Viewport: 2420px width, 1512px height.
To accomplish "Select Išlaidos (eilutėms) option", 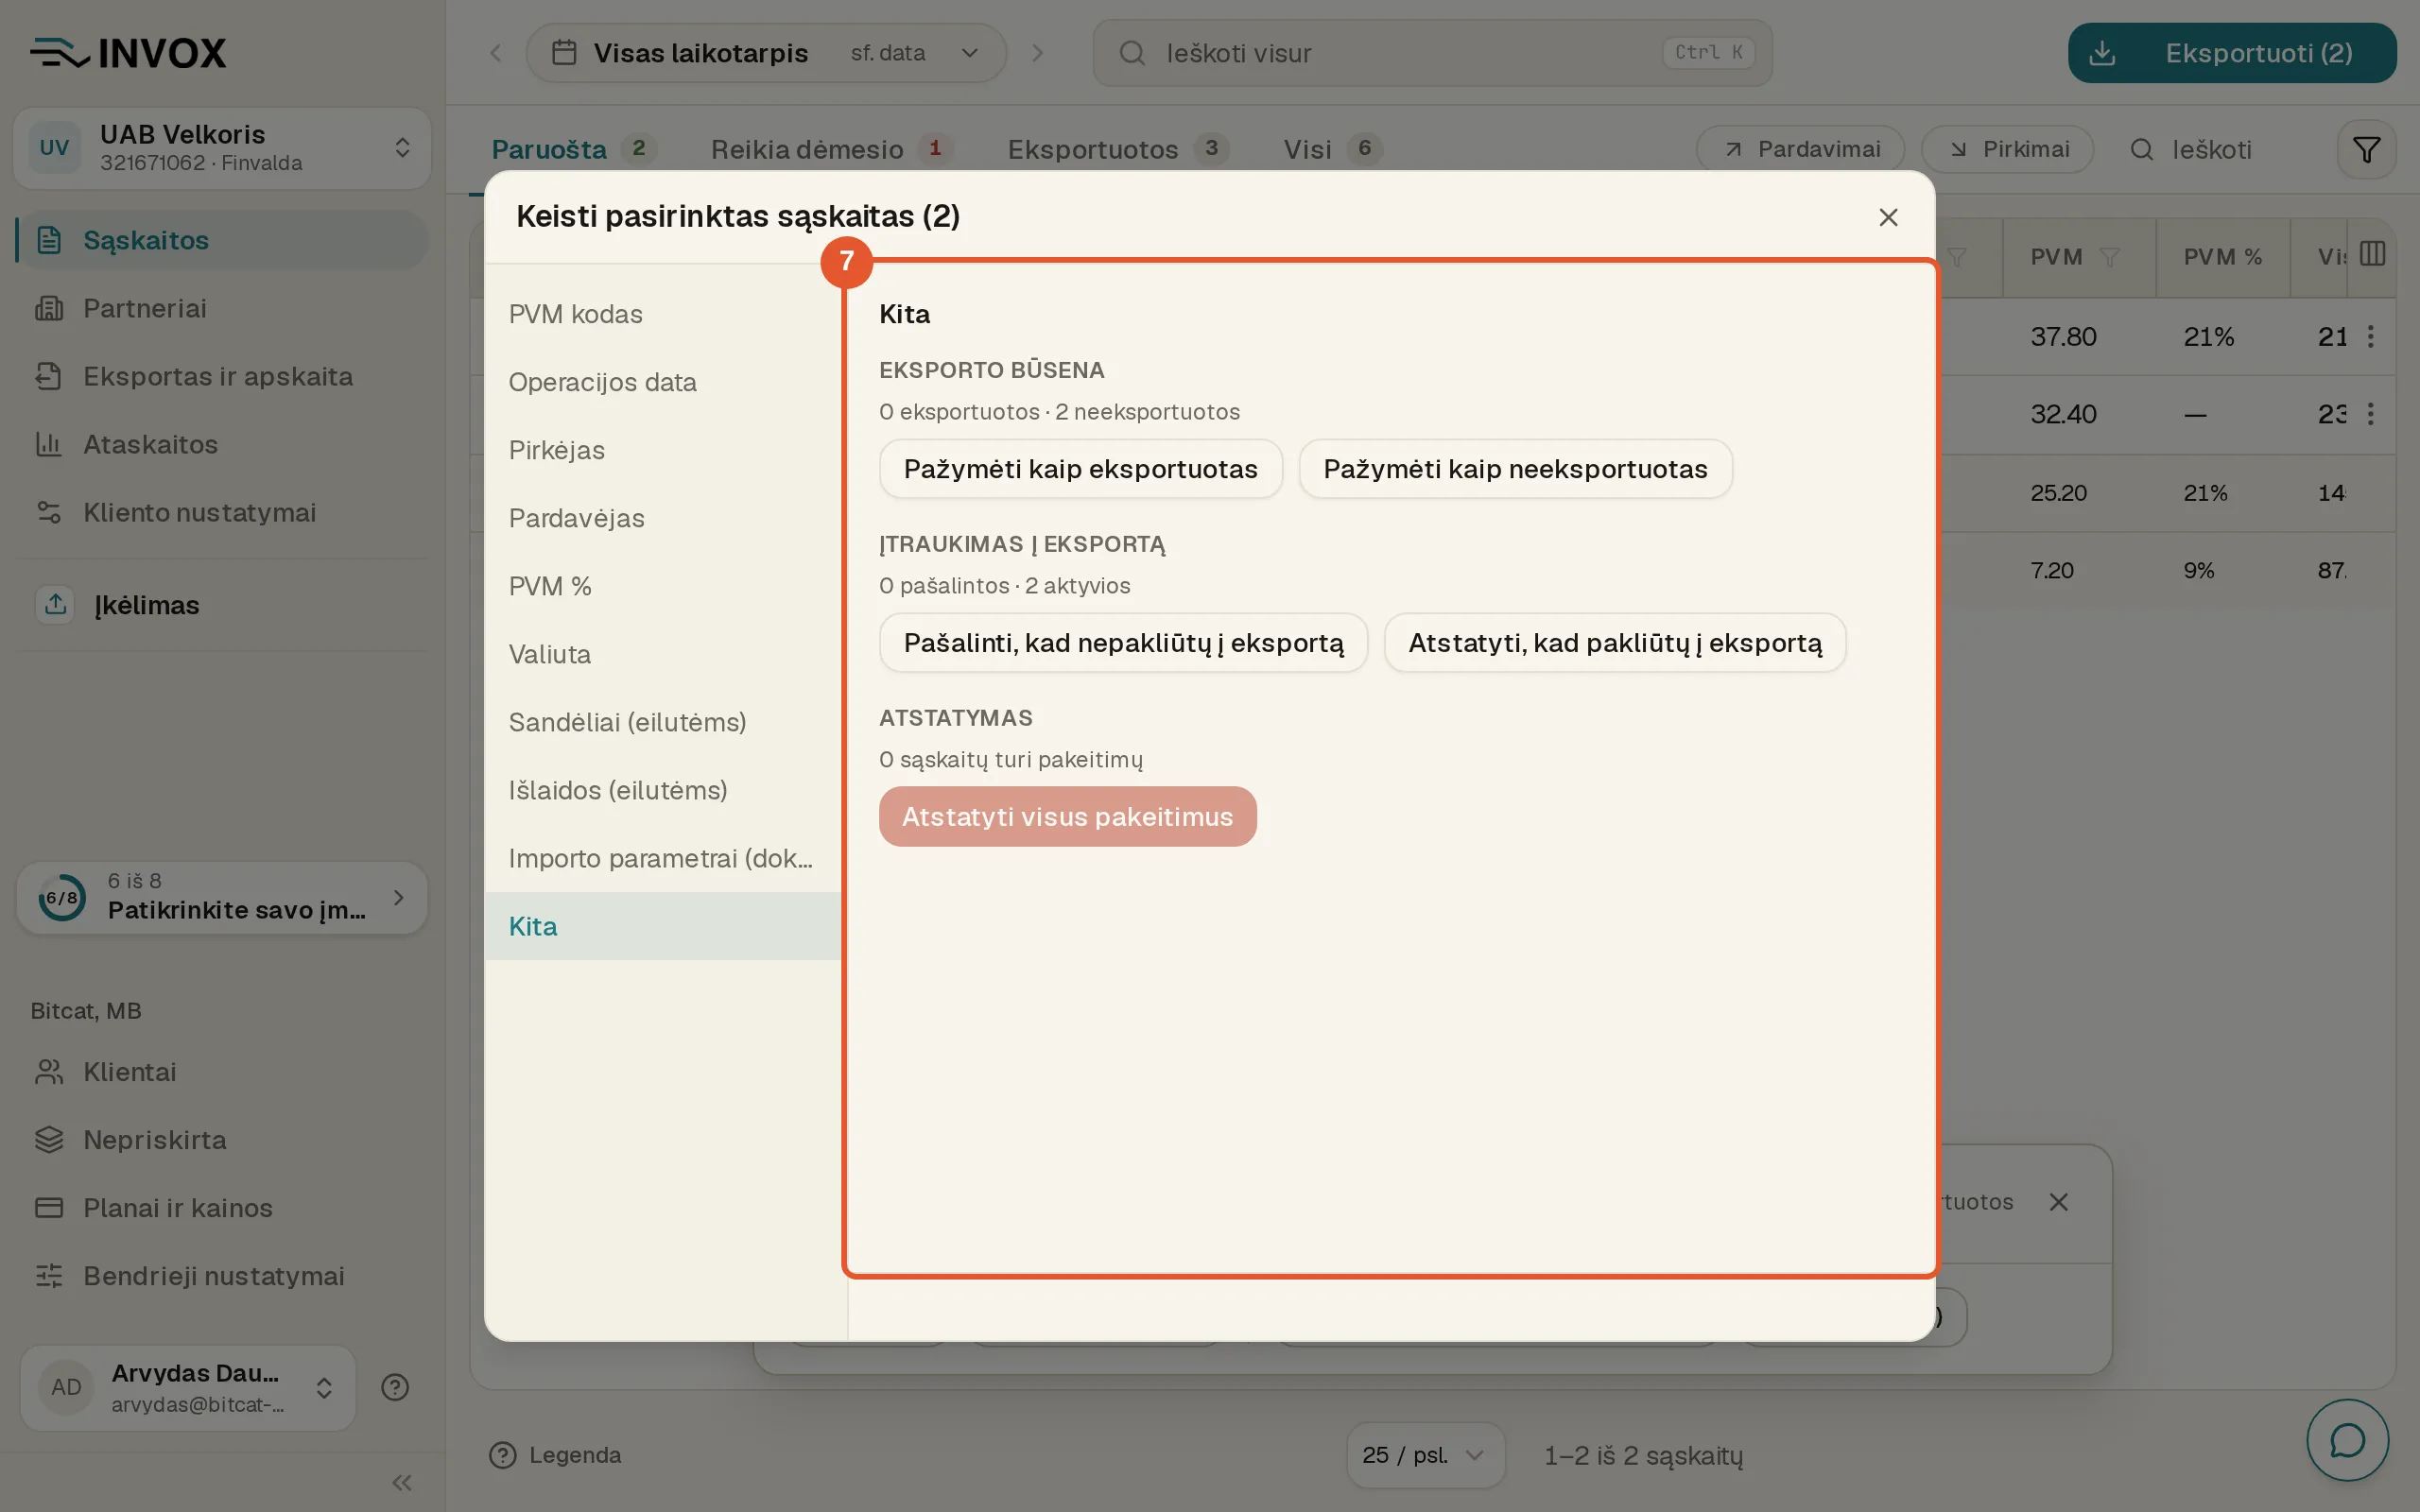I will 663,790.
